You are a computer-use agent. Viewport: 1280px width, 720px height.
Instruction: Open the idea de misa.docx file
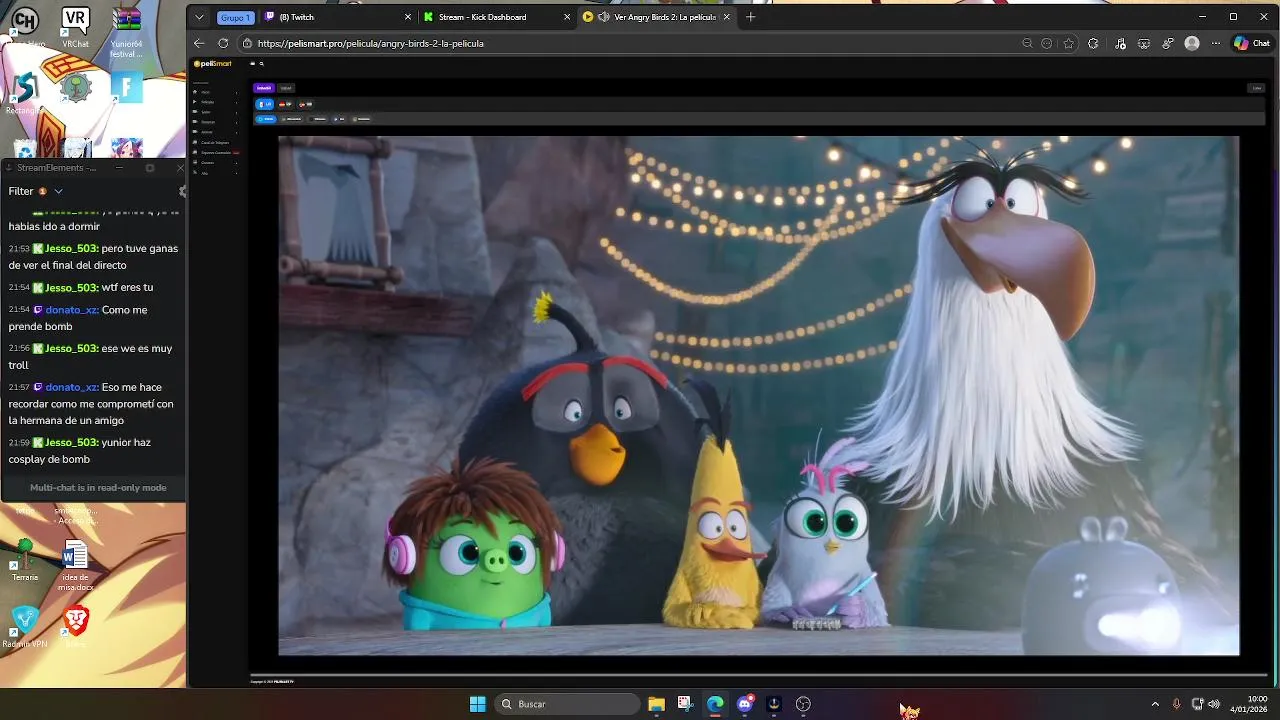tap(75, 565)
